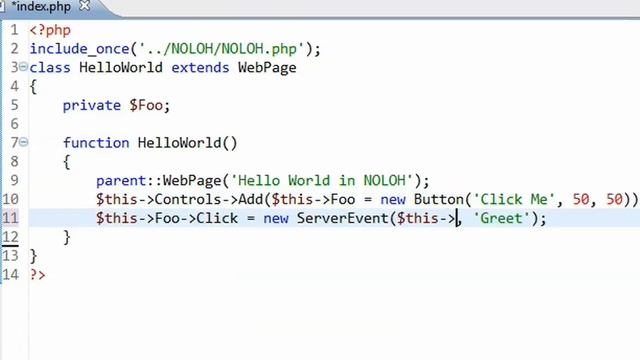Viewport: 640px width, 360px height.
Task: Click the WebPage class name on line 3
Action: (x=267, y=68)
